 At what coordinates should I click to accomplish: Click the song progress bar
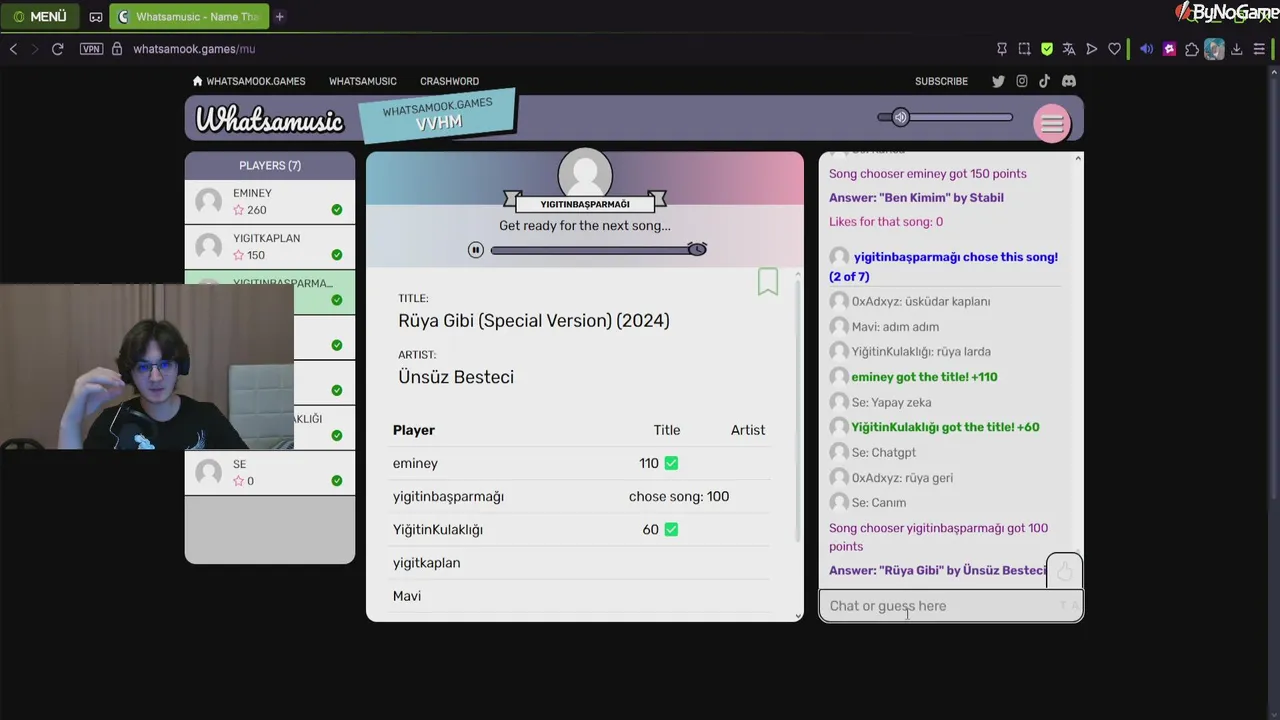pos(598,250)
